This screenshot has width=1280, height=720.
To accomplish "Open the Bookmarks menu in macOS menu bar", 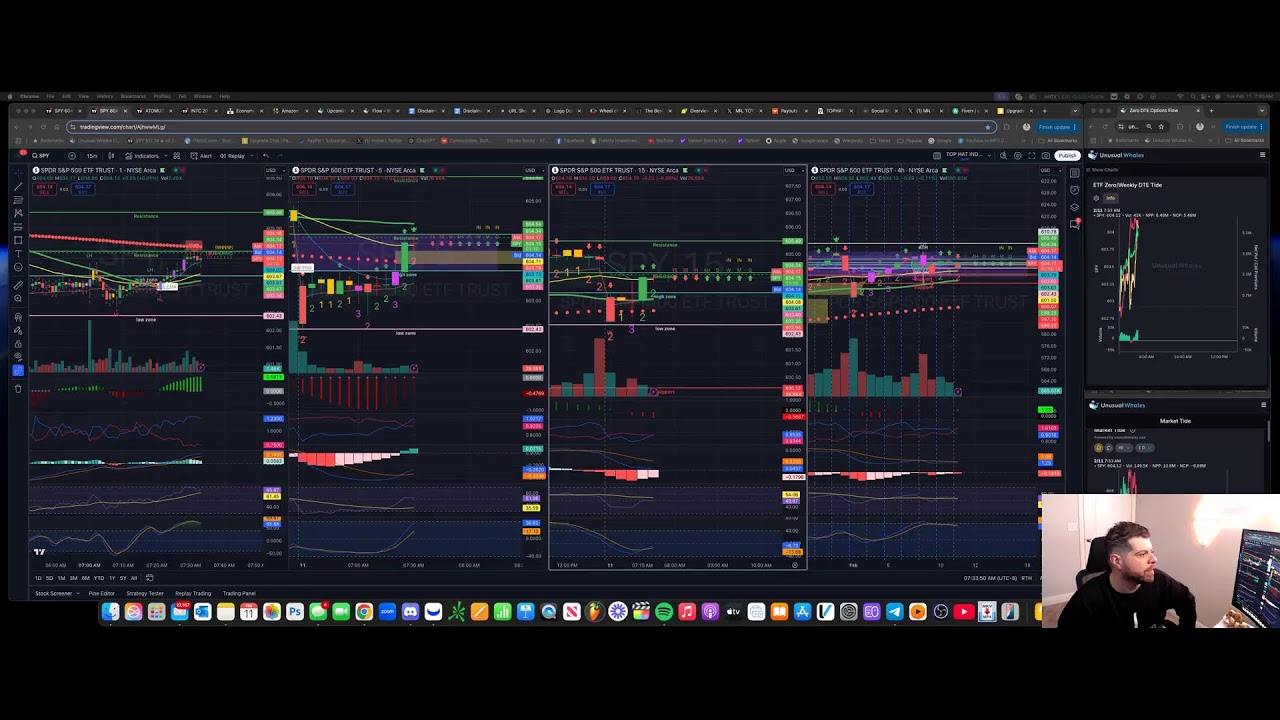I will tap(133, 96).
